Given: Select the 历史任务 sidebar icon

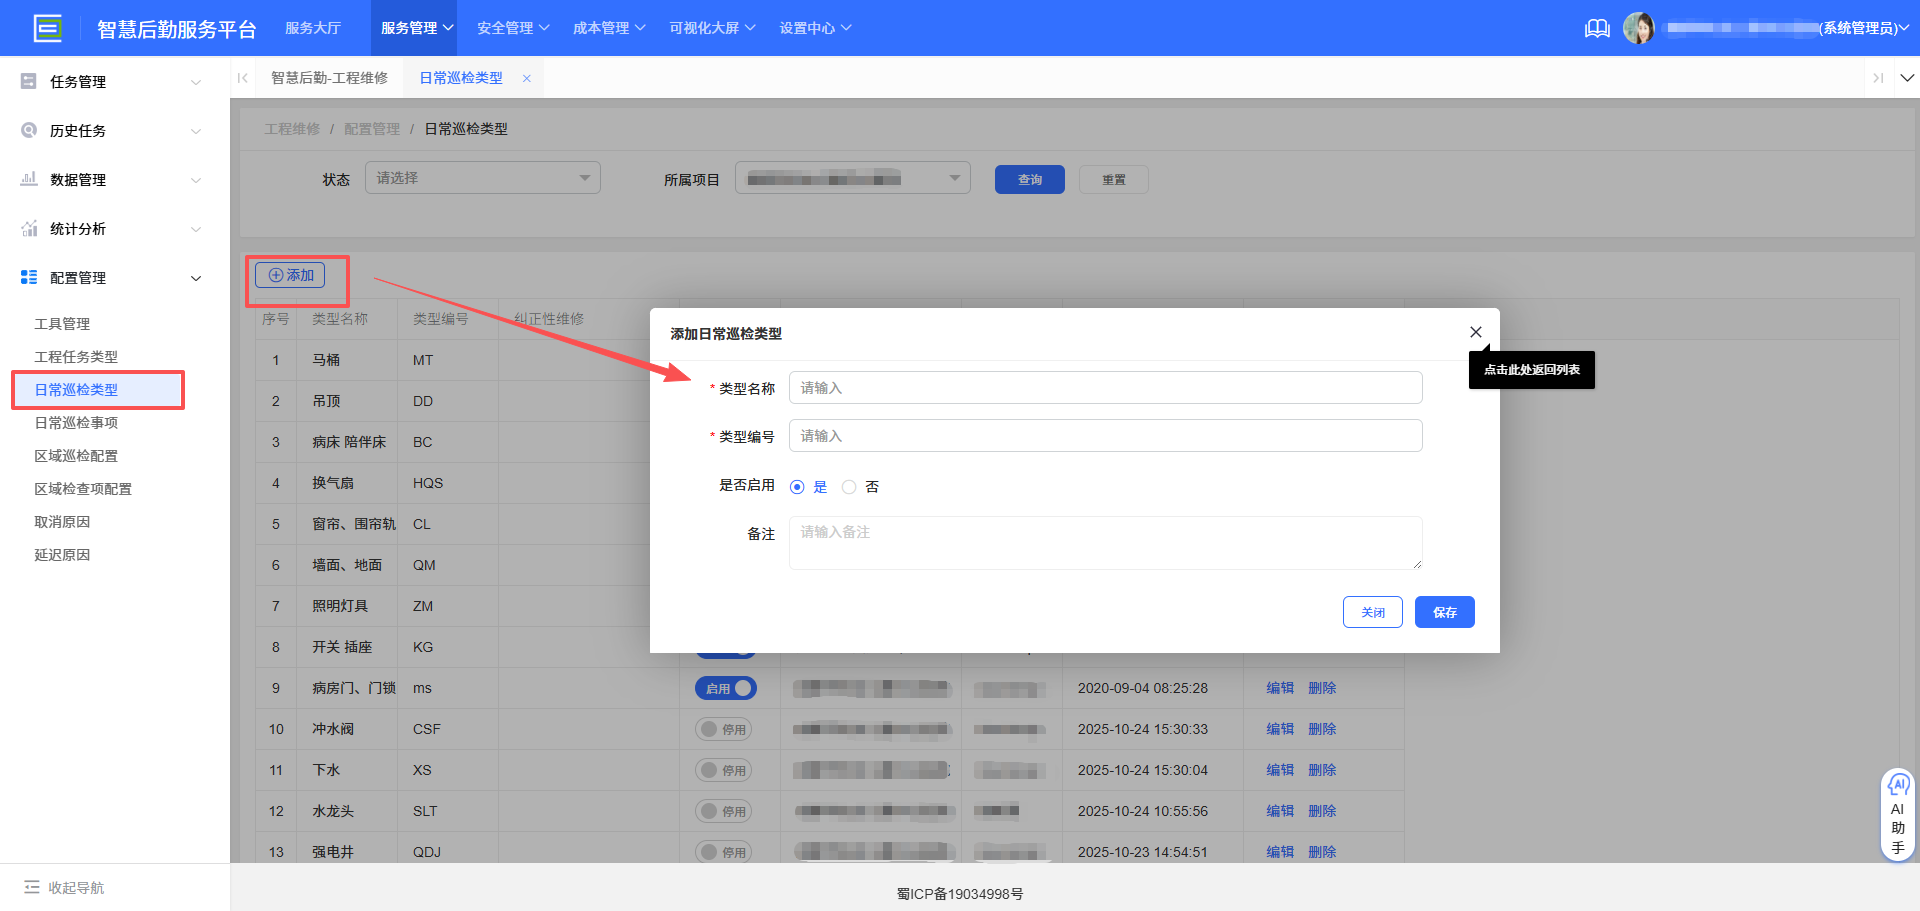Looking at the screenshot, I should point(28,130).
